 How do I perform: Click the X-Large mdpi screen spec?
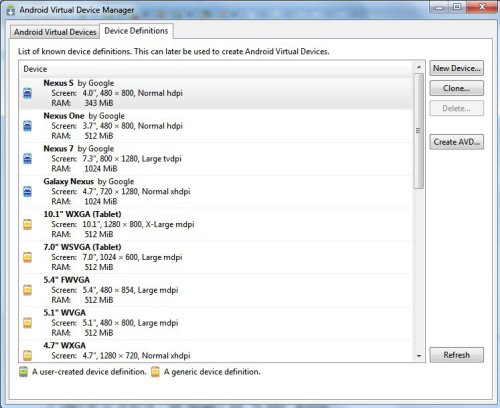coord(170,224)
